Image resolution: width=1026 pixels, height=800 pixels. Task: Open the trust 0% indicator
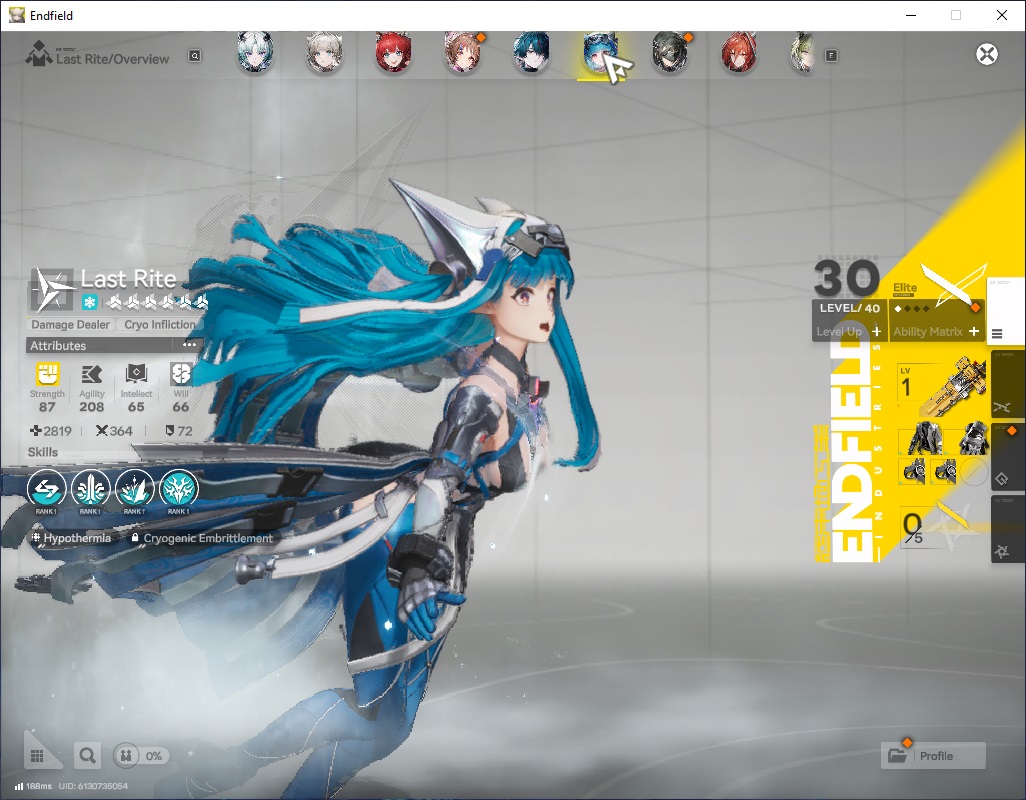[141, 756]
